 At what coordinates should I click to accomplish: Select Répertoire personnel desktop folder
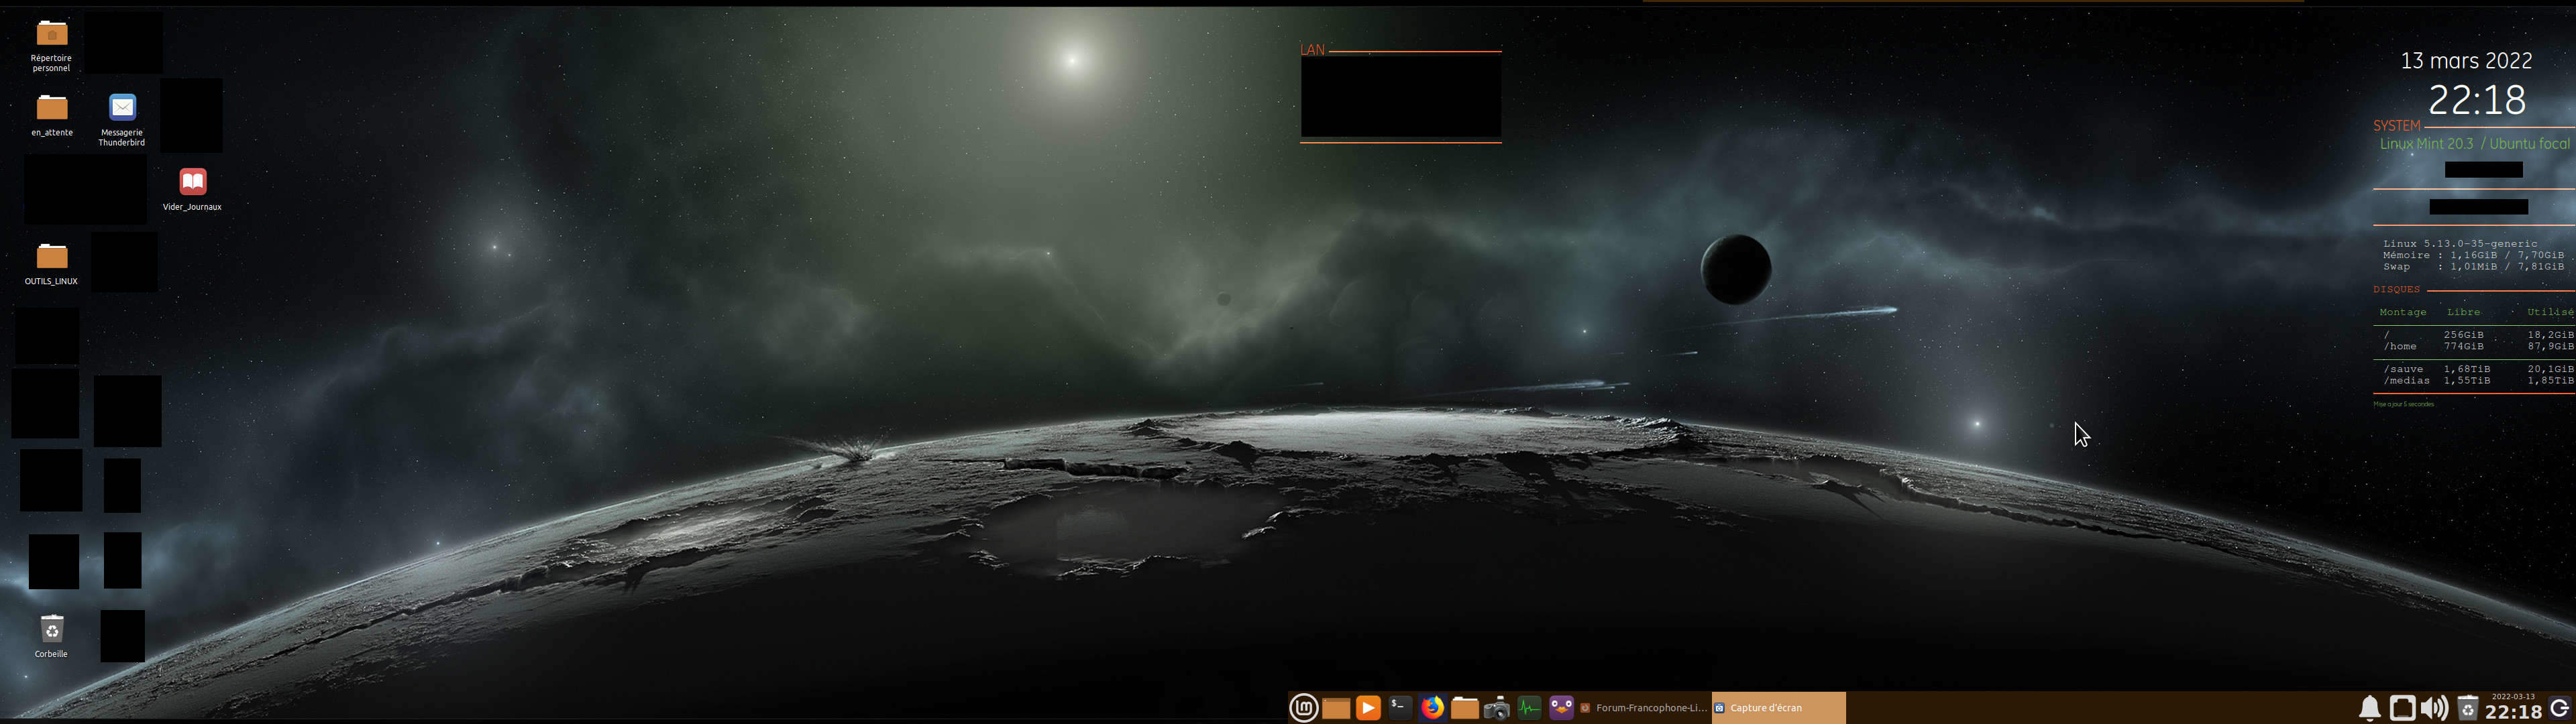coord(51,46)
